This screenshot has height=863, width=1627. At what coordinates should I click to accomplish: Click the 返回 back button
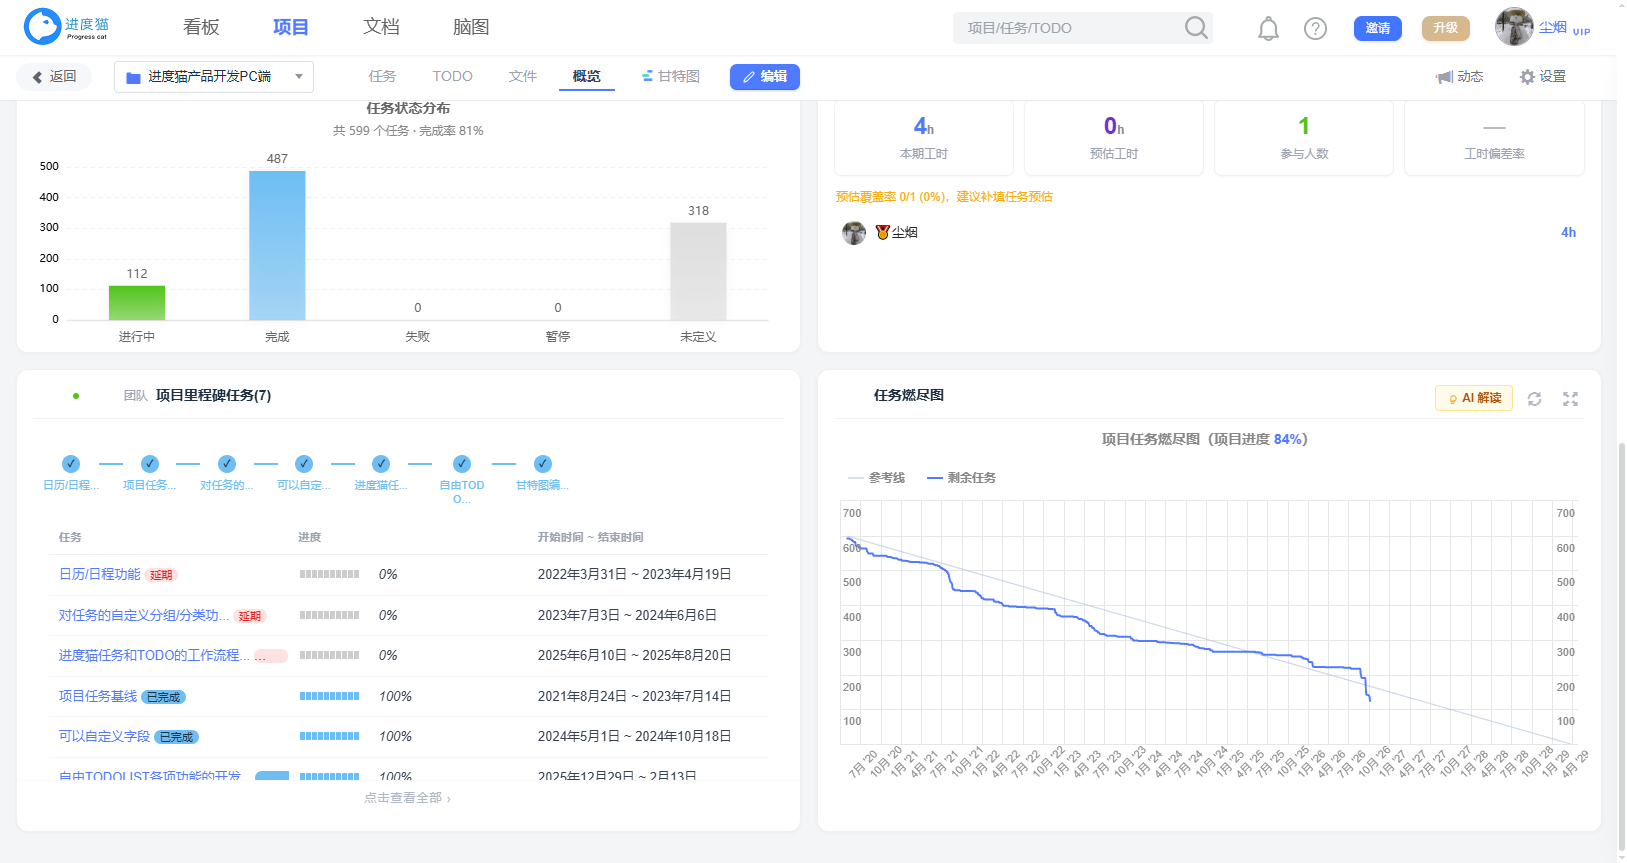click(x=54, y=77)
